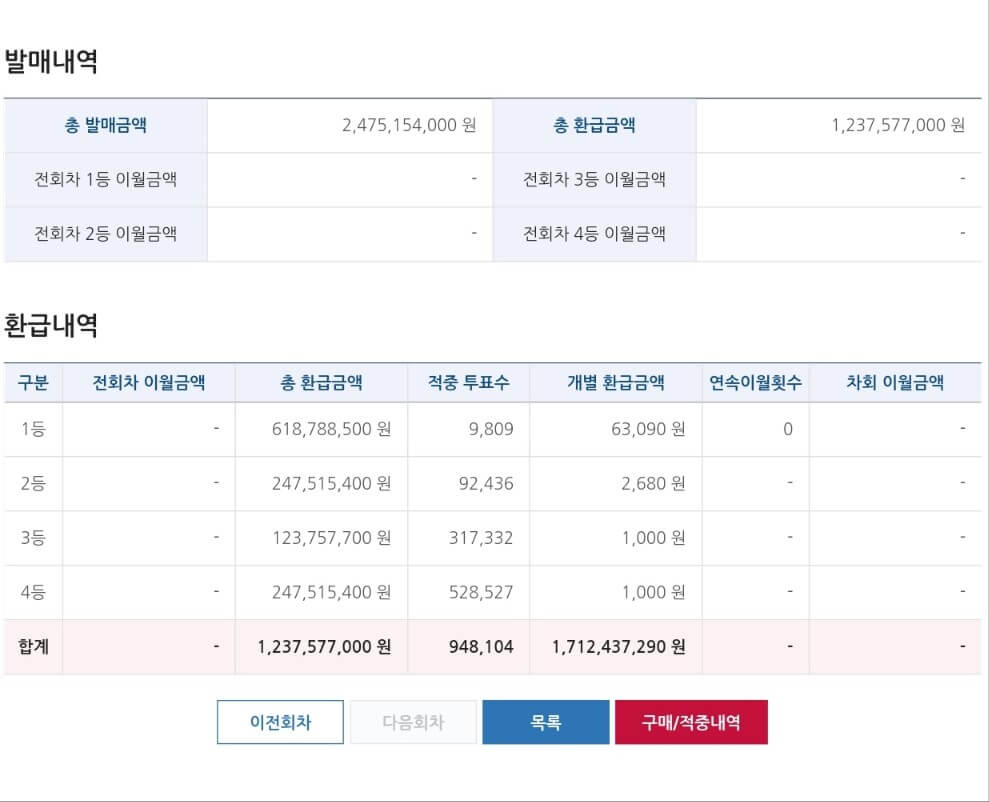The height and width of the screenshot is (802, 989).
Task: Click 전회차 2등 이월금액 label
Action: click(105, 233)
